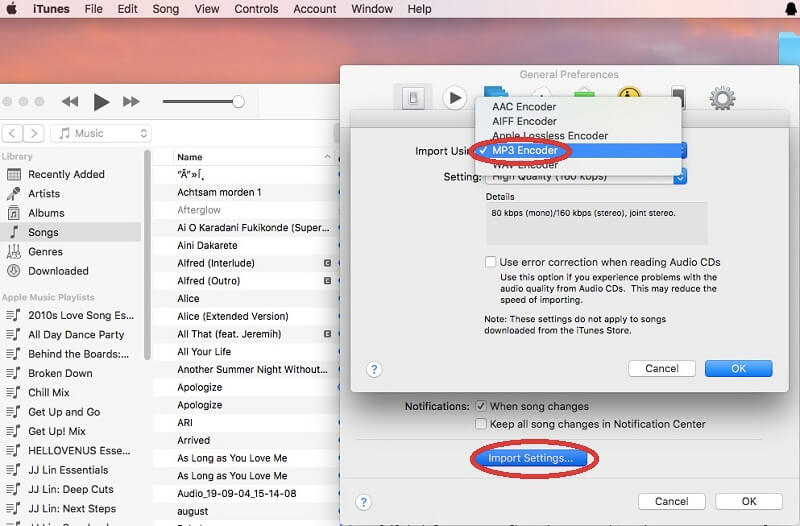
Task: Open the Broken Down playlist
Action: click(x=60, y=373)
